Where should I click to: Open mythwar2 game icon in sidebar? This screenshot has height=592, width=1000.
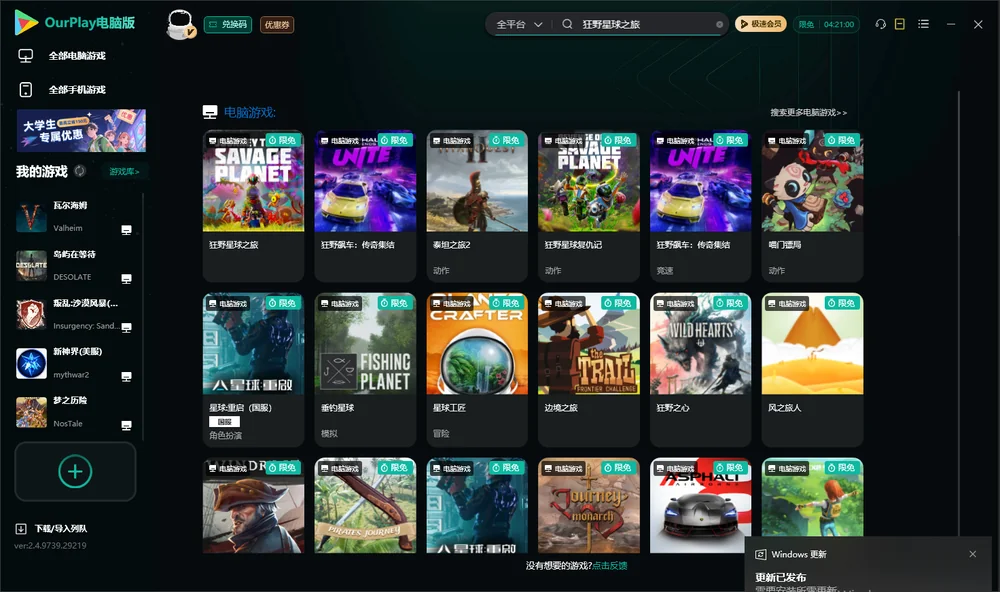tap(31, 363)
